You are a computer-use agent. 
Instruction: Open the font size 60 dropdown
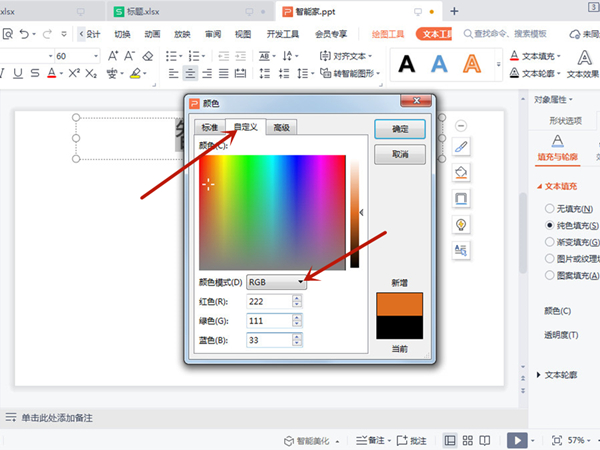pyautogui.click(x=96, y=56)
